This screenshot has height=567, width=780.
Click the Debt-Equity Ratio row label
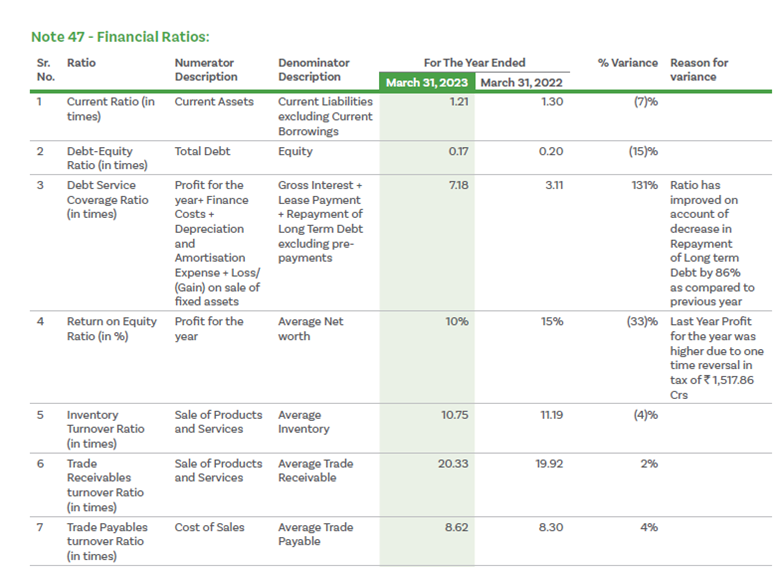pyautogui.click(x=107, y=158)
